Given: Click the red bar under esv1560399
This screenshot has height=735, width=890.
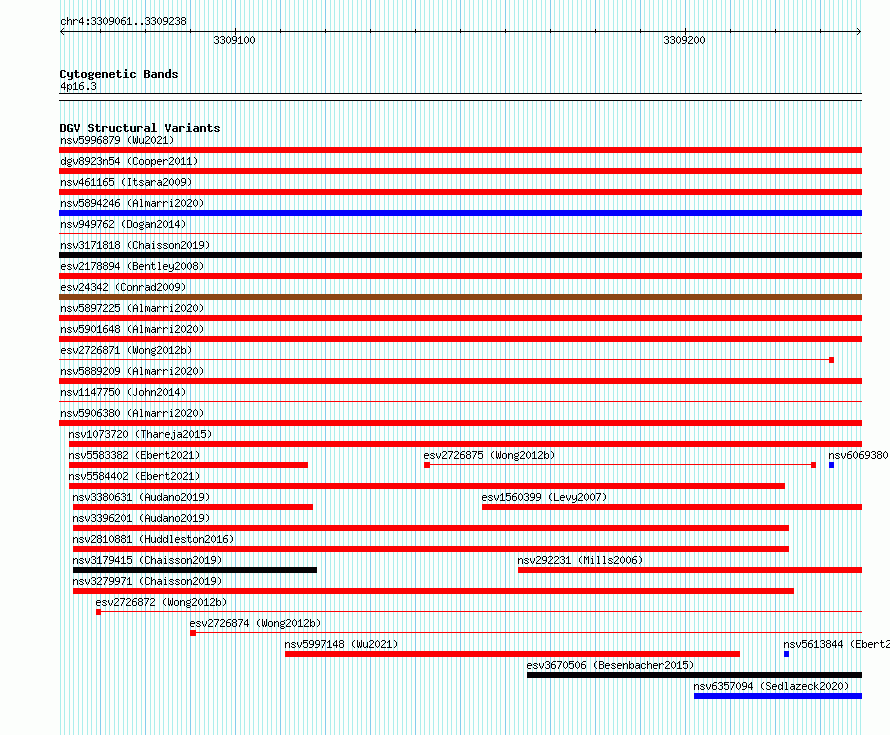Looking at the screenshot, I should point(672,507).
